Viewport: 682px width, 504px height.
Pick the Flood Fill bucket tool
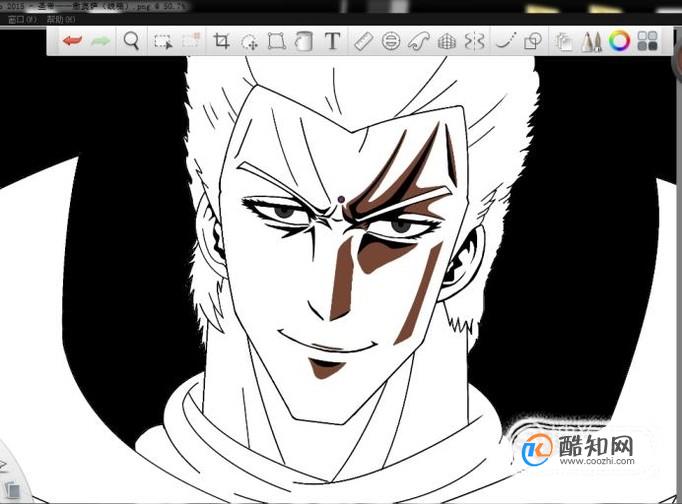click(304, 41)
